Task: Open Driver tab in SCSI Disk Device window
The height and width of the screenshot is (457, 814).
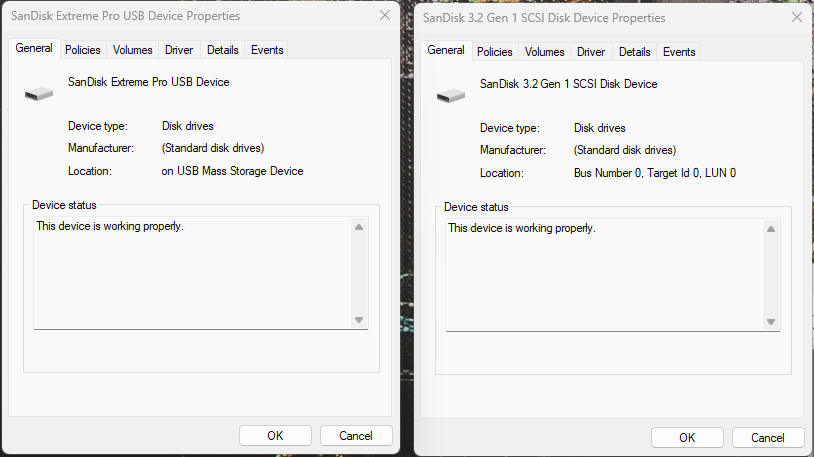Action: pyautogui.click(x=591, y=52)
